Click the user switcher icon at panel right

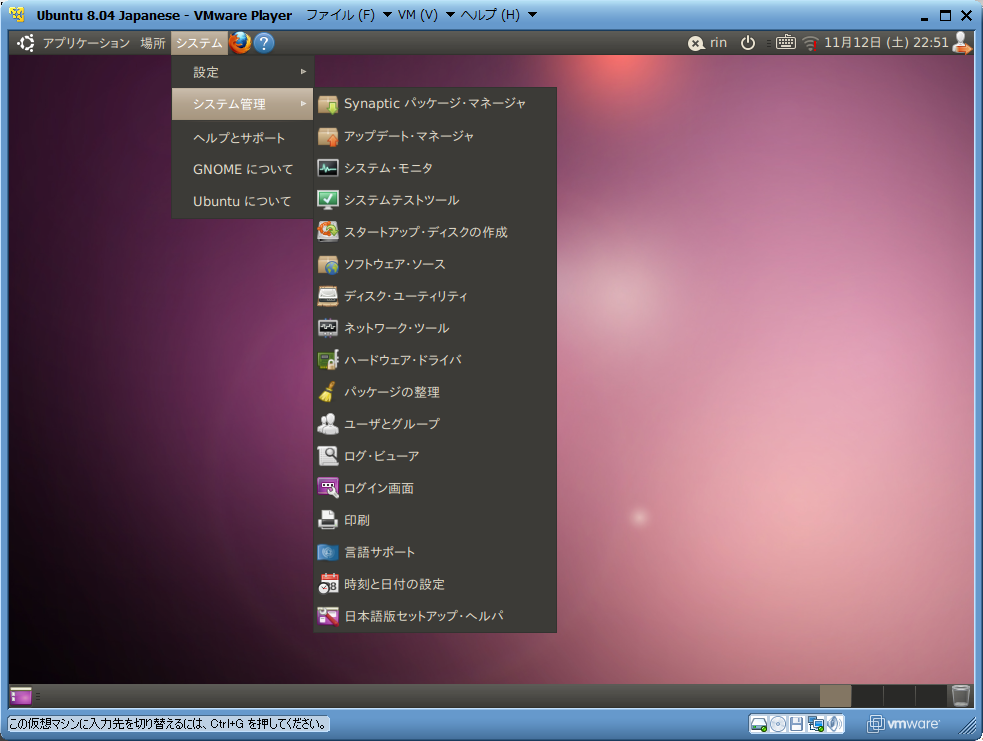coord(962,43)
